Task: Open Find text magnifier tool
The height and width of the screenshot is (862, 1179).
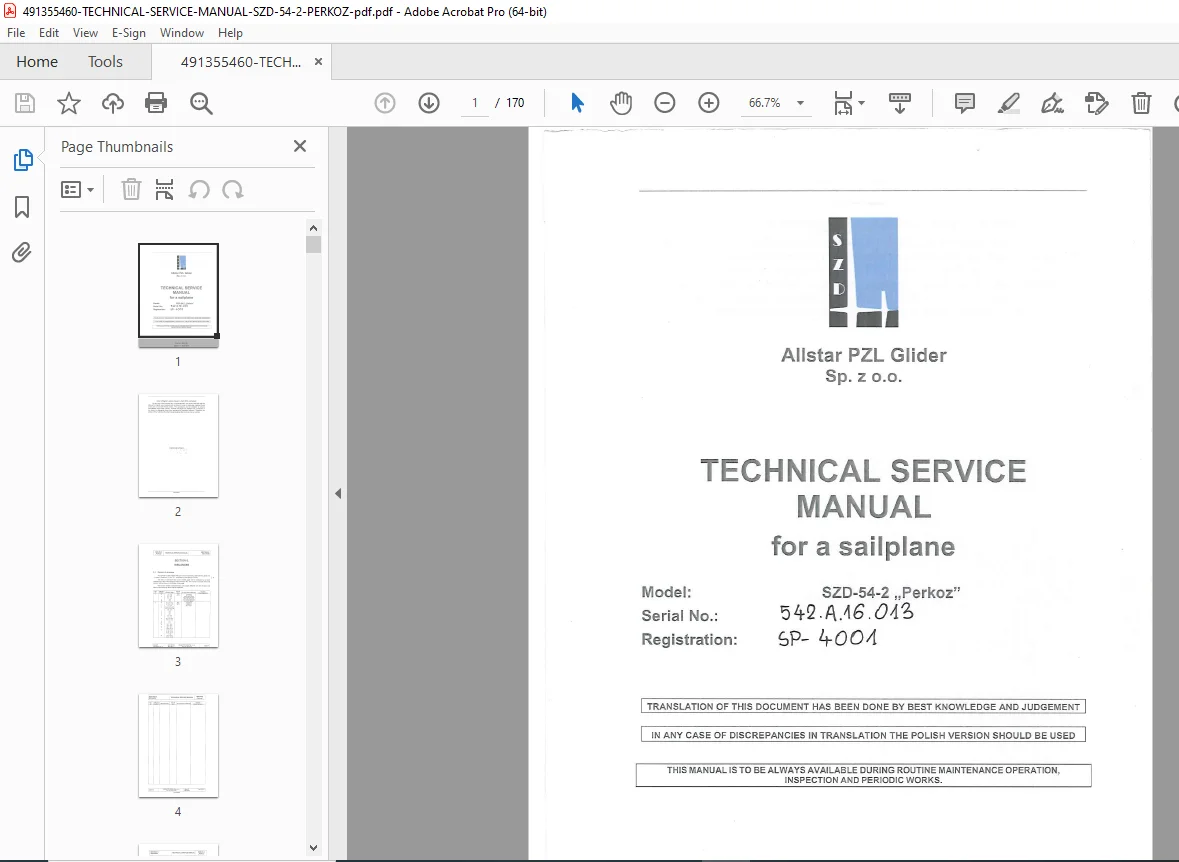Action: pos(201,103)
